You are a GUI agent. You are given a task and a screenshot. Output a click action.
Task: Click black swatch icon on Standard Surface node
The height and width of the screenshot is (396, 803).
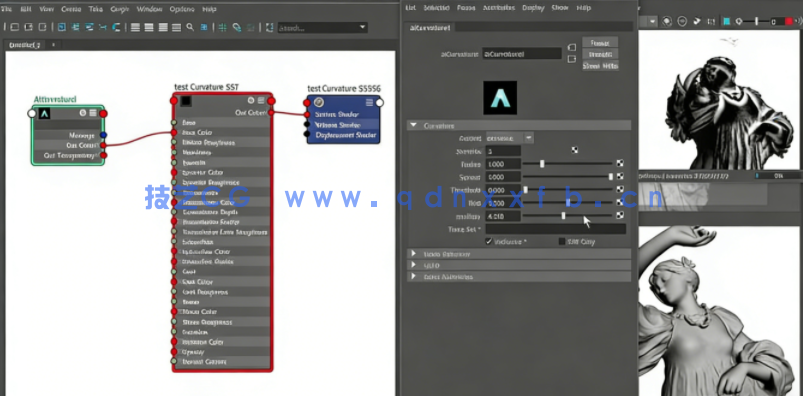click(x=185, y=101)
